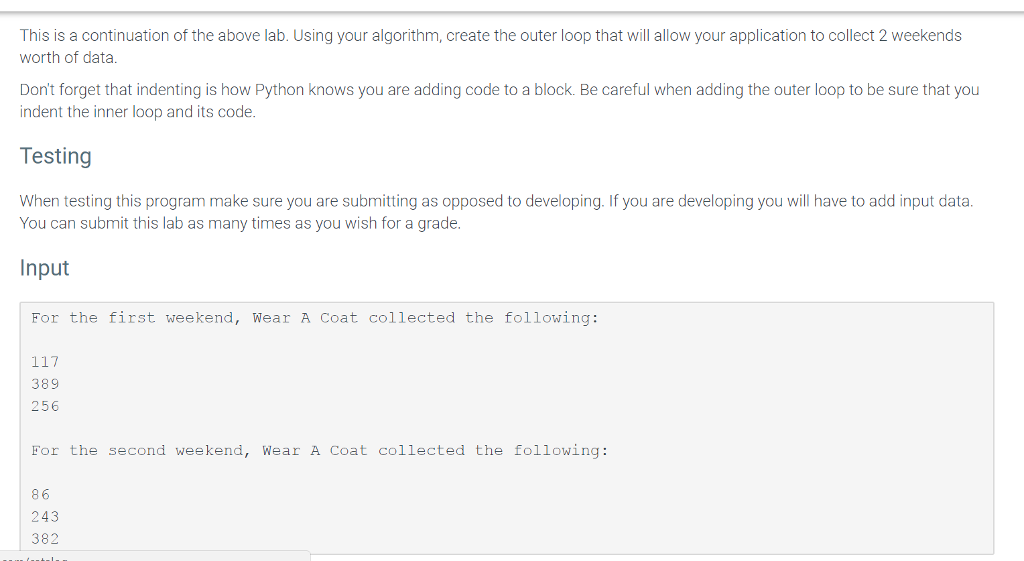
Task: Click the word 'collected' in second weekend line
Action: [421, 451]
